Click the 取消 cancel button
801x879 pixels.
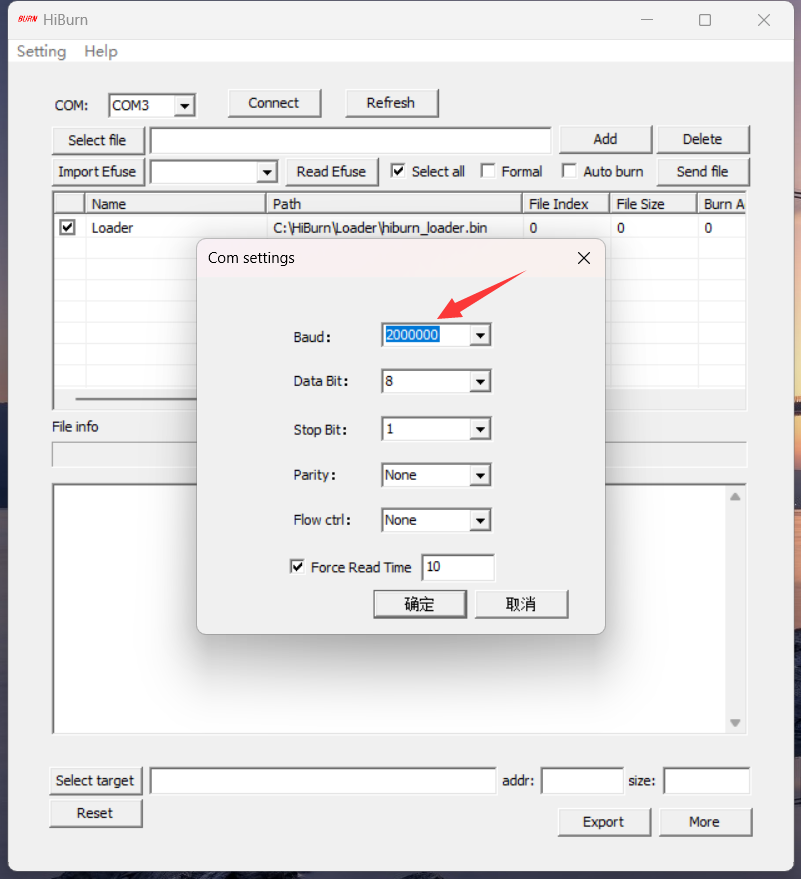coord(521,604)
